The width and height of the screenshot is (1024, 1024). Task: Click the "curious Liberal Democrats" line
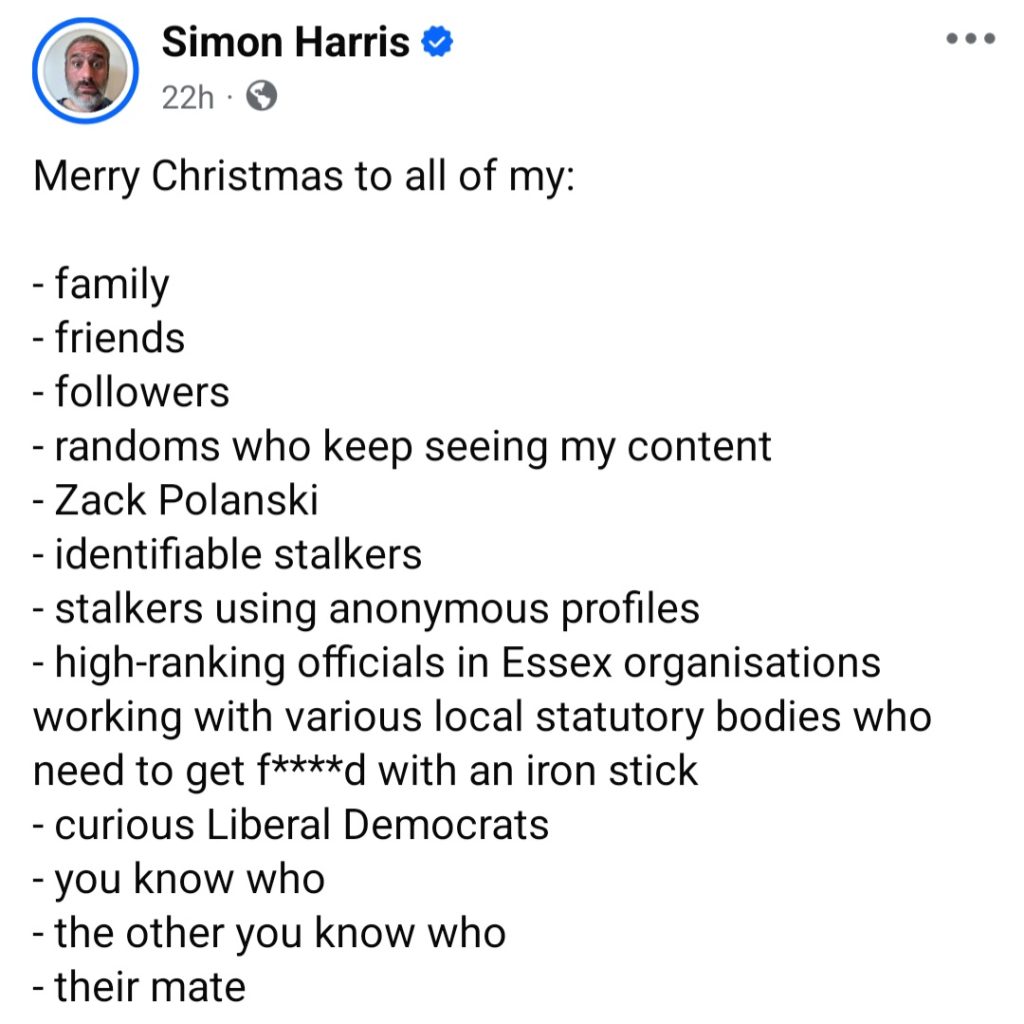click(301, 824)
